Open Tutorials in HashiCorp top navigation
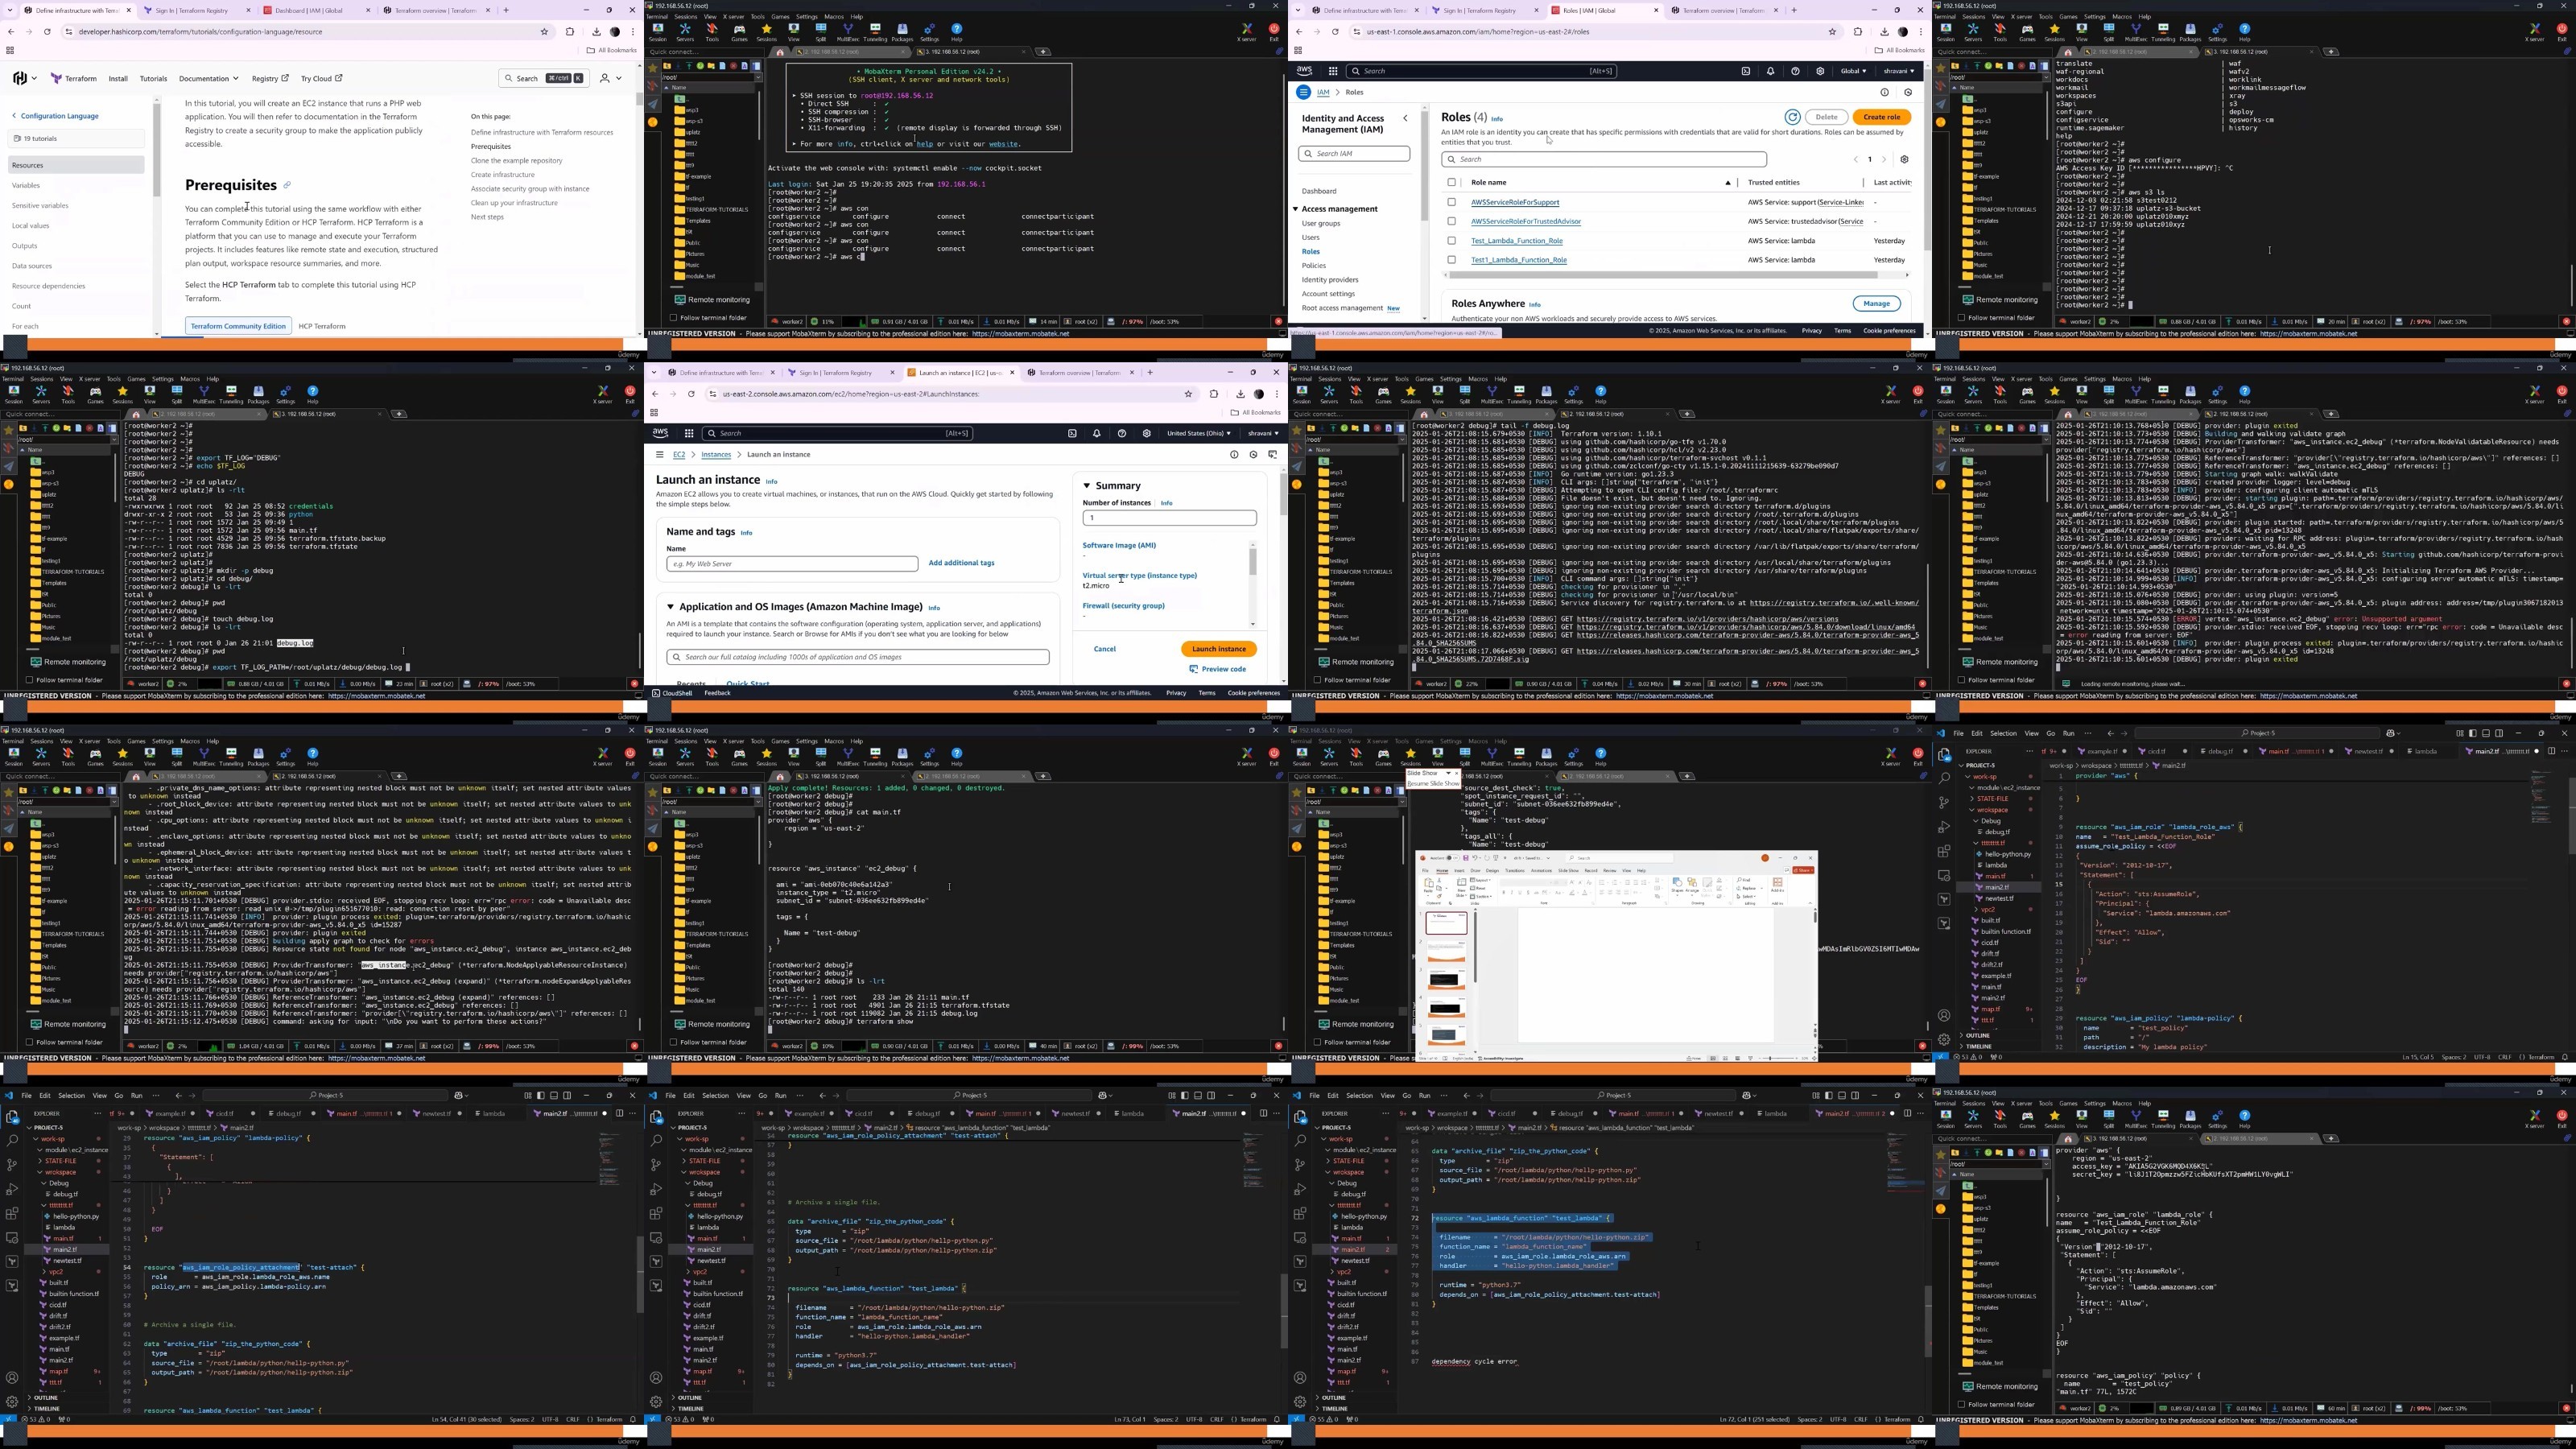This screenshot has width=2576, height=1449. tap(153, 78)
